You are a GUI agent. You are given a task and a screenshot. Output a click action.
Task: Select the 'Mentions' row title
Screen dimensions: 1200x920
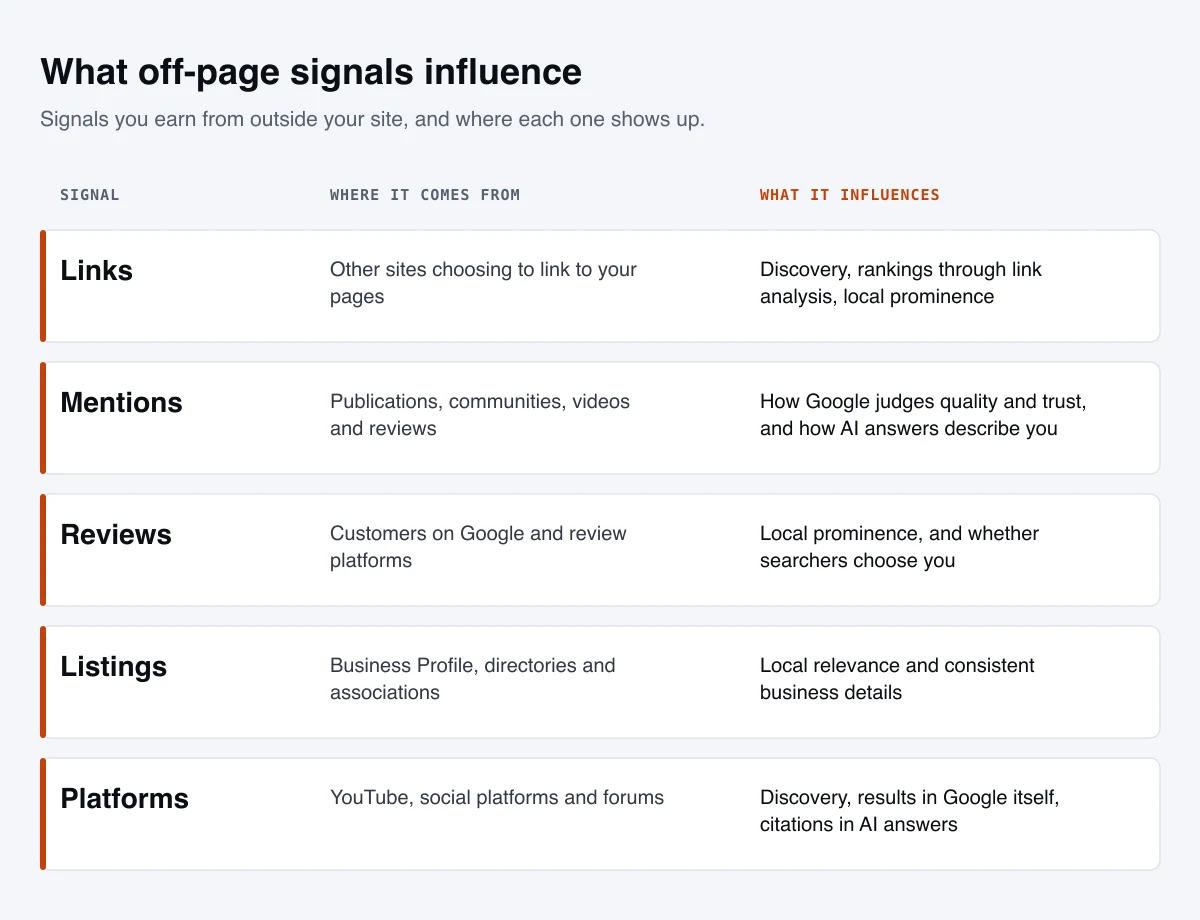point(121,402)
